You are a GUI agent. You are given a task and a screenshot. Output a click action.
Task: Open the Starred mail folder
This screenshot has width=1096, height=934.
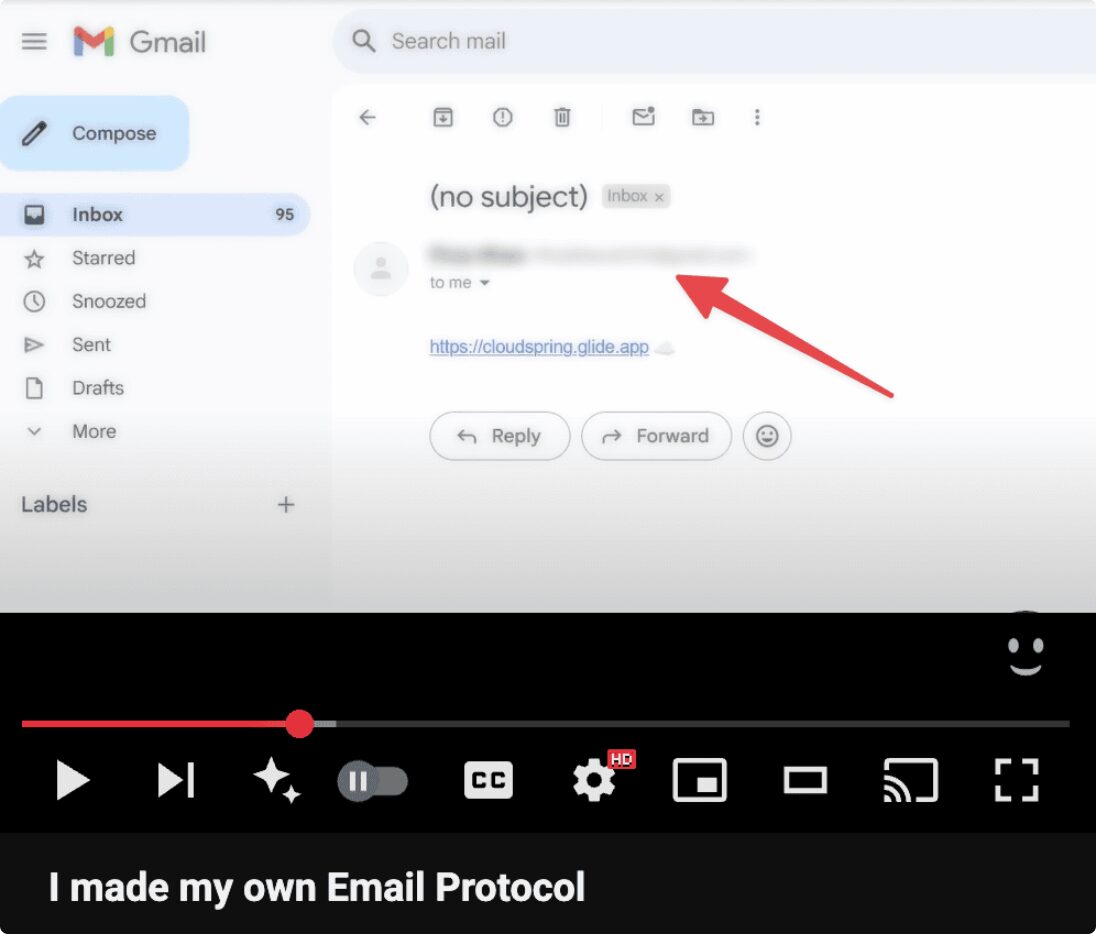103,258
